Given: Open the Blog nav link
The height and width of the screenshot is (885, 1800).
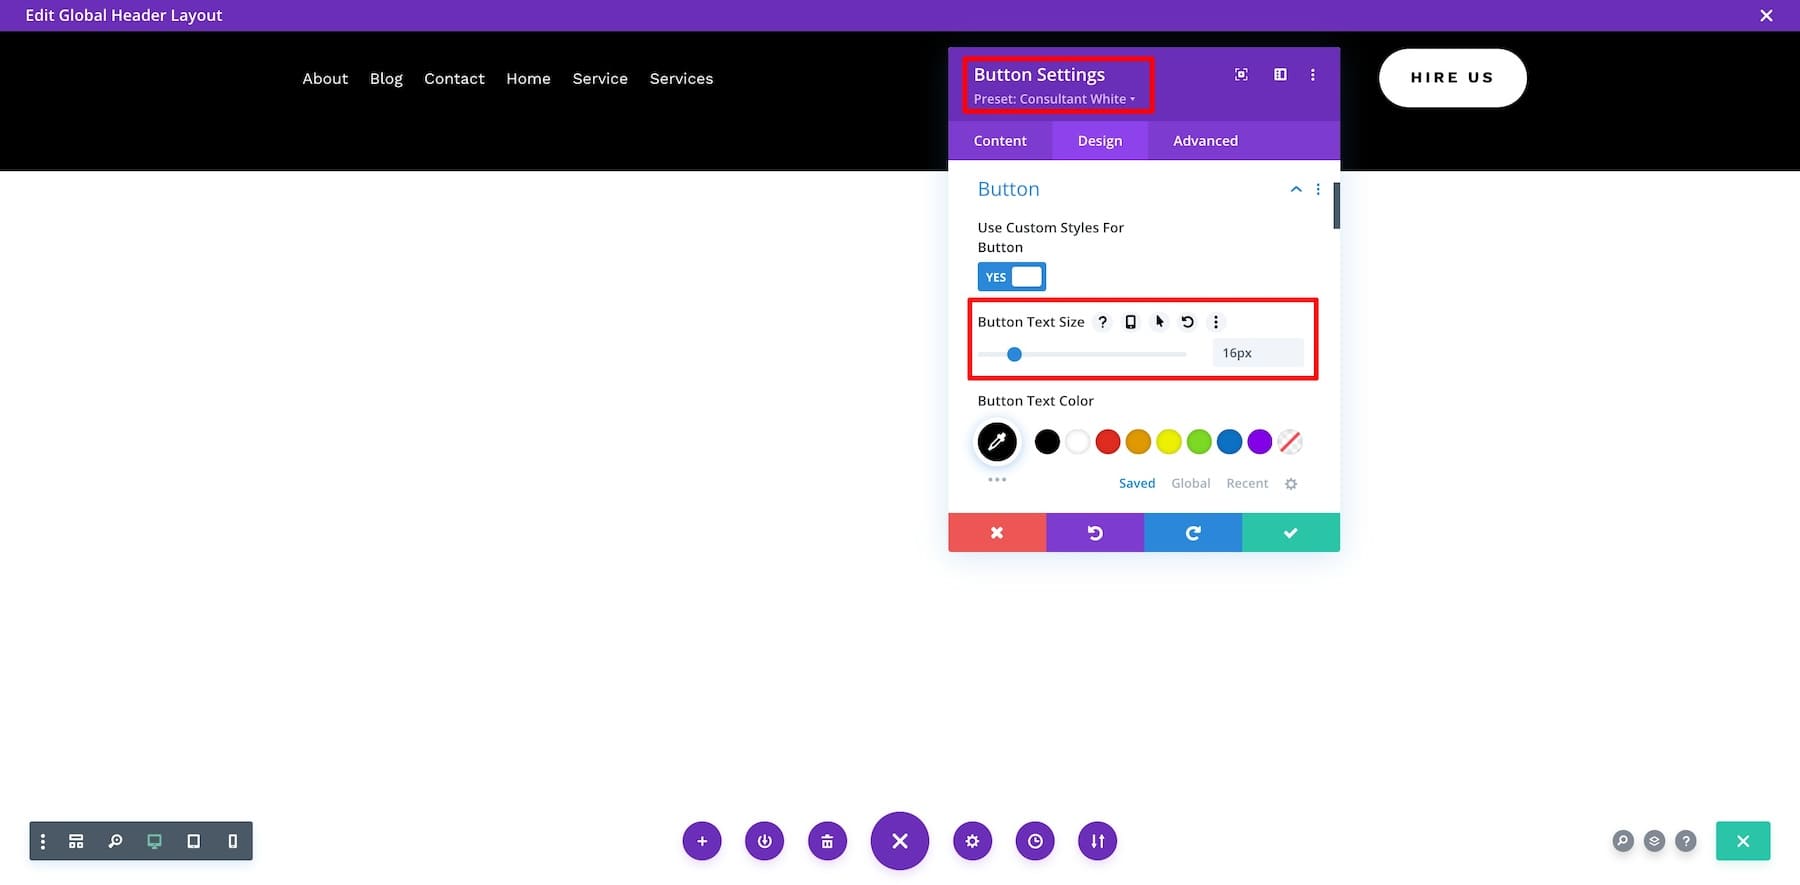Looking at the screenshot, I should click(x=386, y=78).
